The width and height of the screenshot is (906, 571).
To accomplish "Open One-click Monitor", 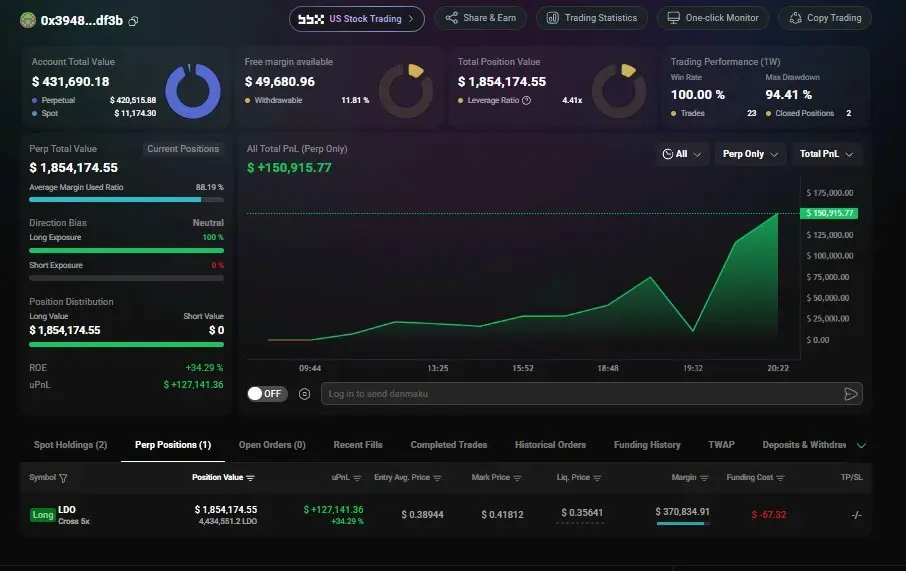I will click(x=712, y=18).
